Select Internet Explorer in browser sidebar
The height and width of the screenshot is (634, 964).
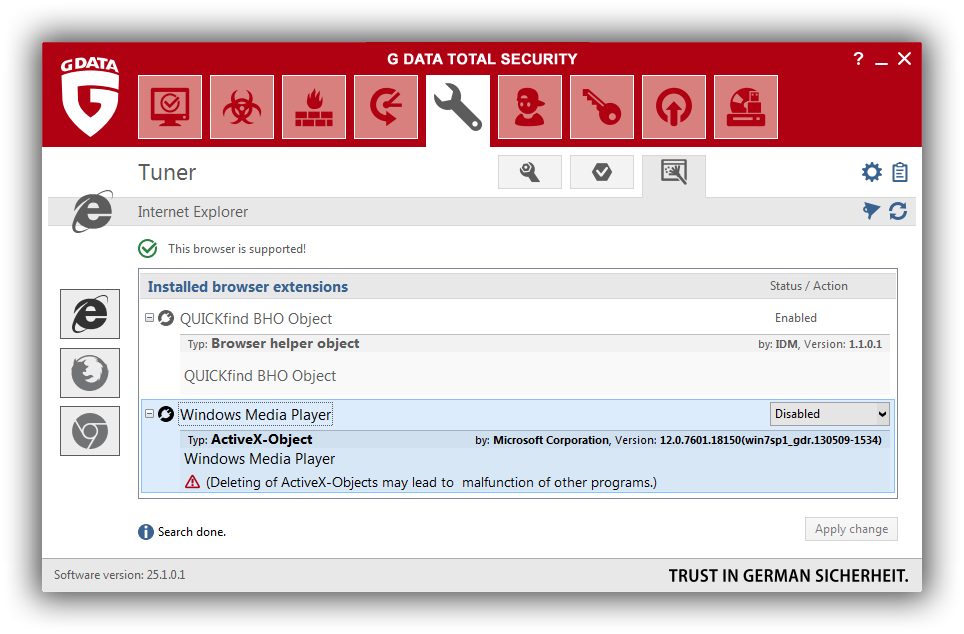coord(90,314)
